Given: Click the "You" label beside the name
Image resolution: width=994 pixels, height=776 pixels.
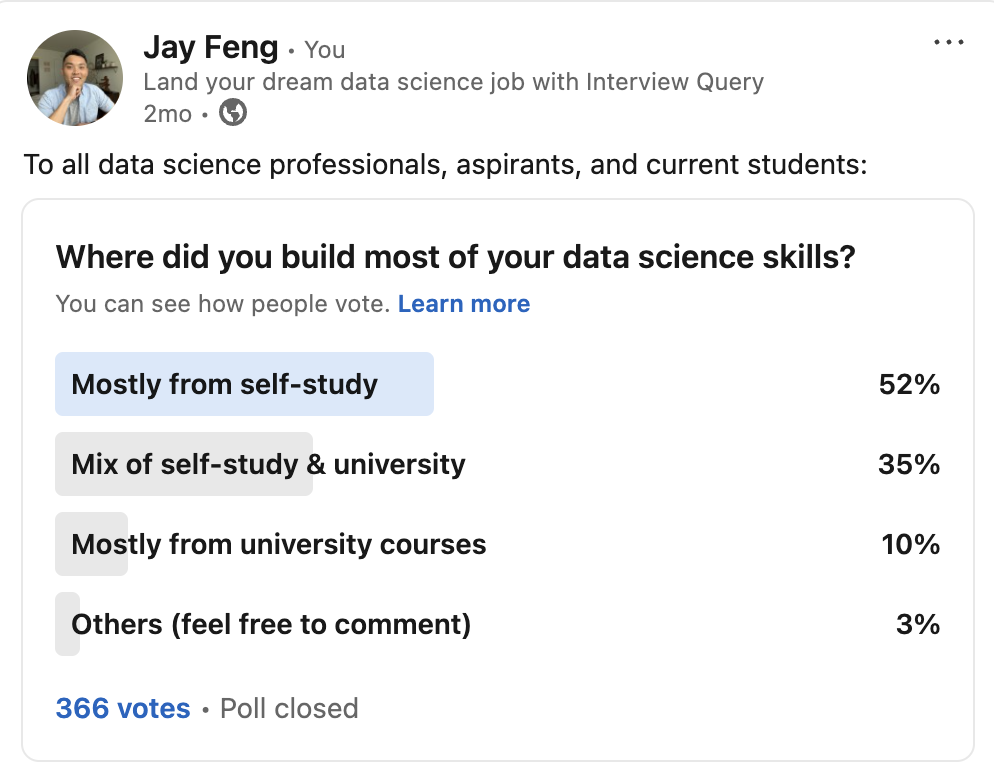Looking at the screenshot, I should [x=325, y=49].
